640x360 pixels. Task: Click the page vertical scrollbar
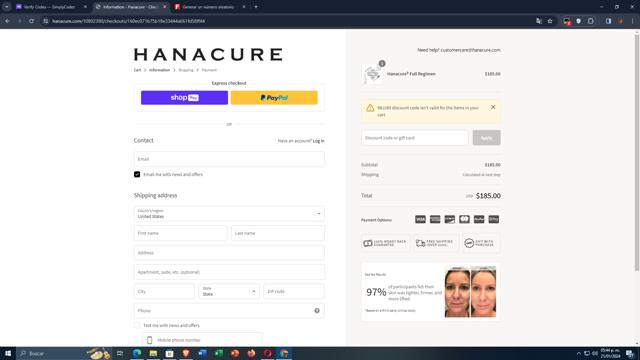pyautogui.click(x=637, y=153)
